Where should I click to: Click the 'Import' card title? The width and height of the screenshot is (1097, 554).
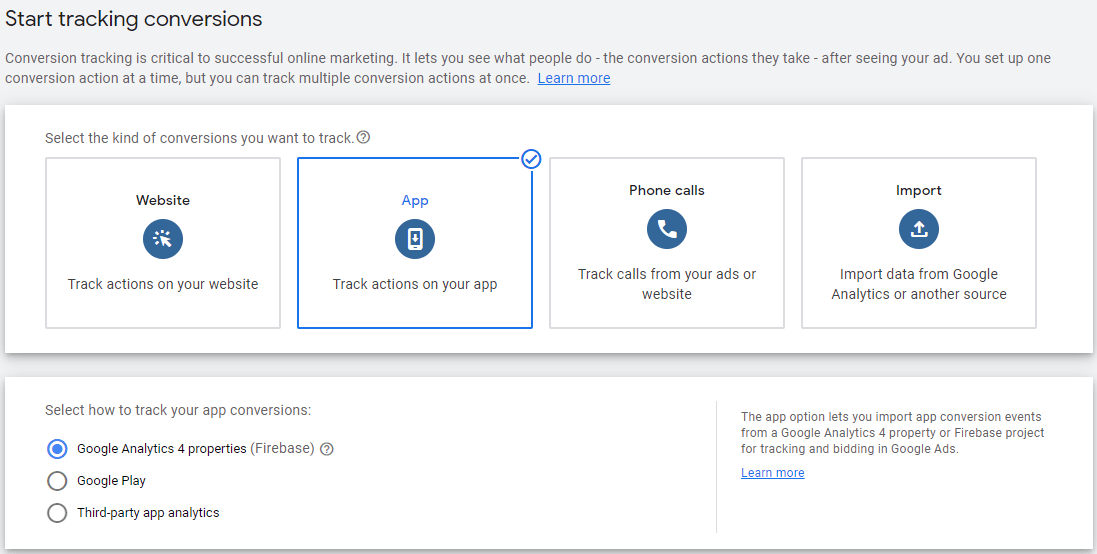coord(919,190)
